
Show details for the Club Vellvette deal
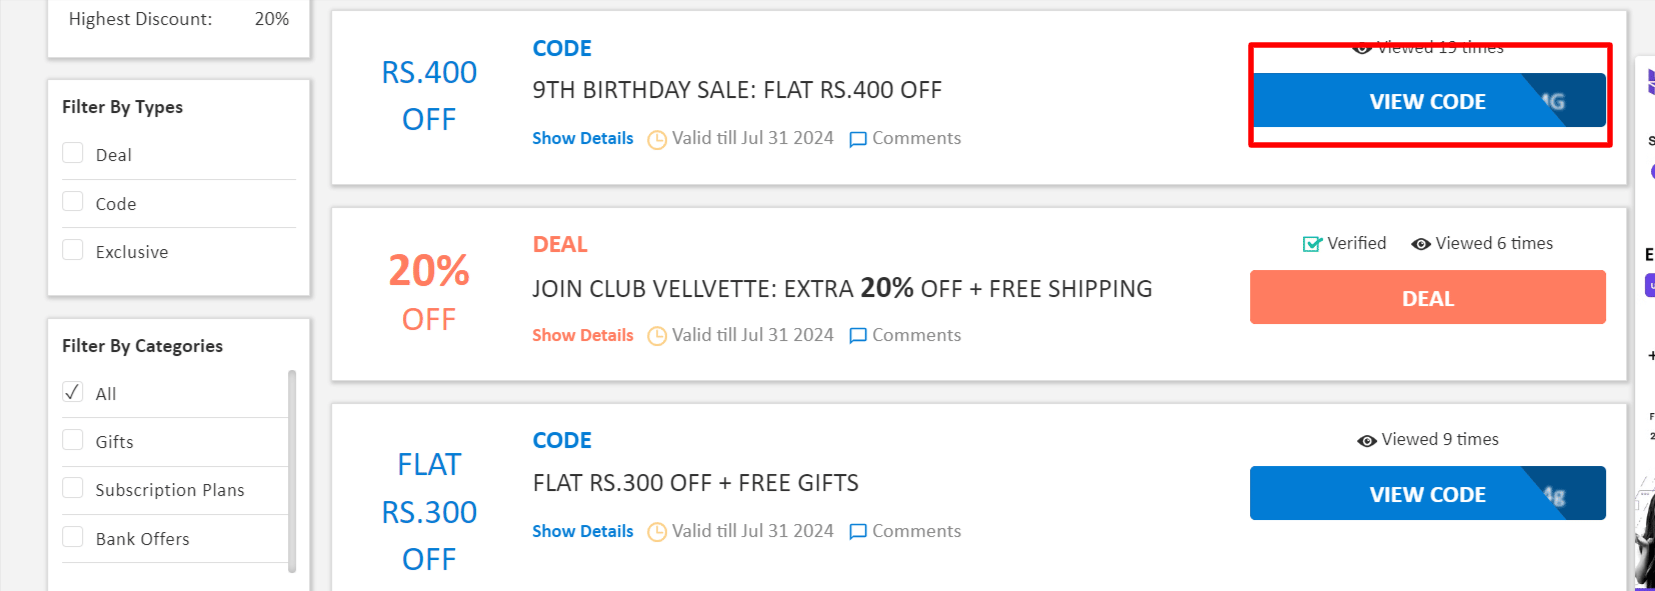(x=582, y=335)
